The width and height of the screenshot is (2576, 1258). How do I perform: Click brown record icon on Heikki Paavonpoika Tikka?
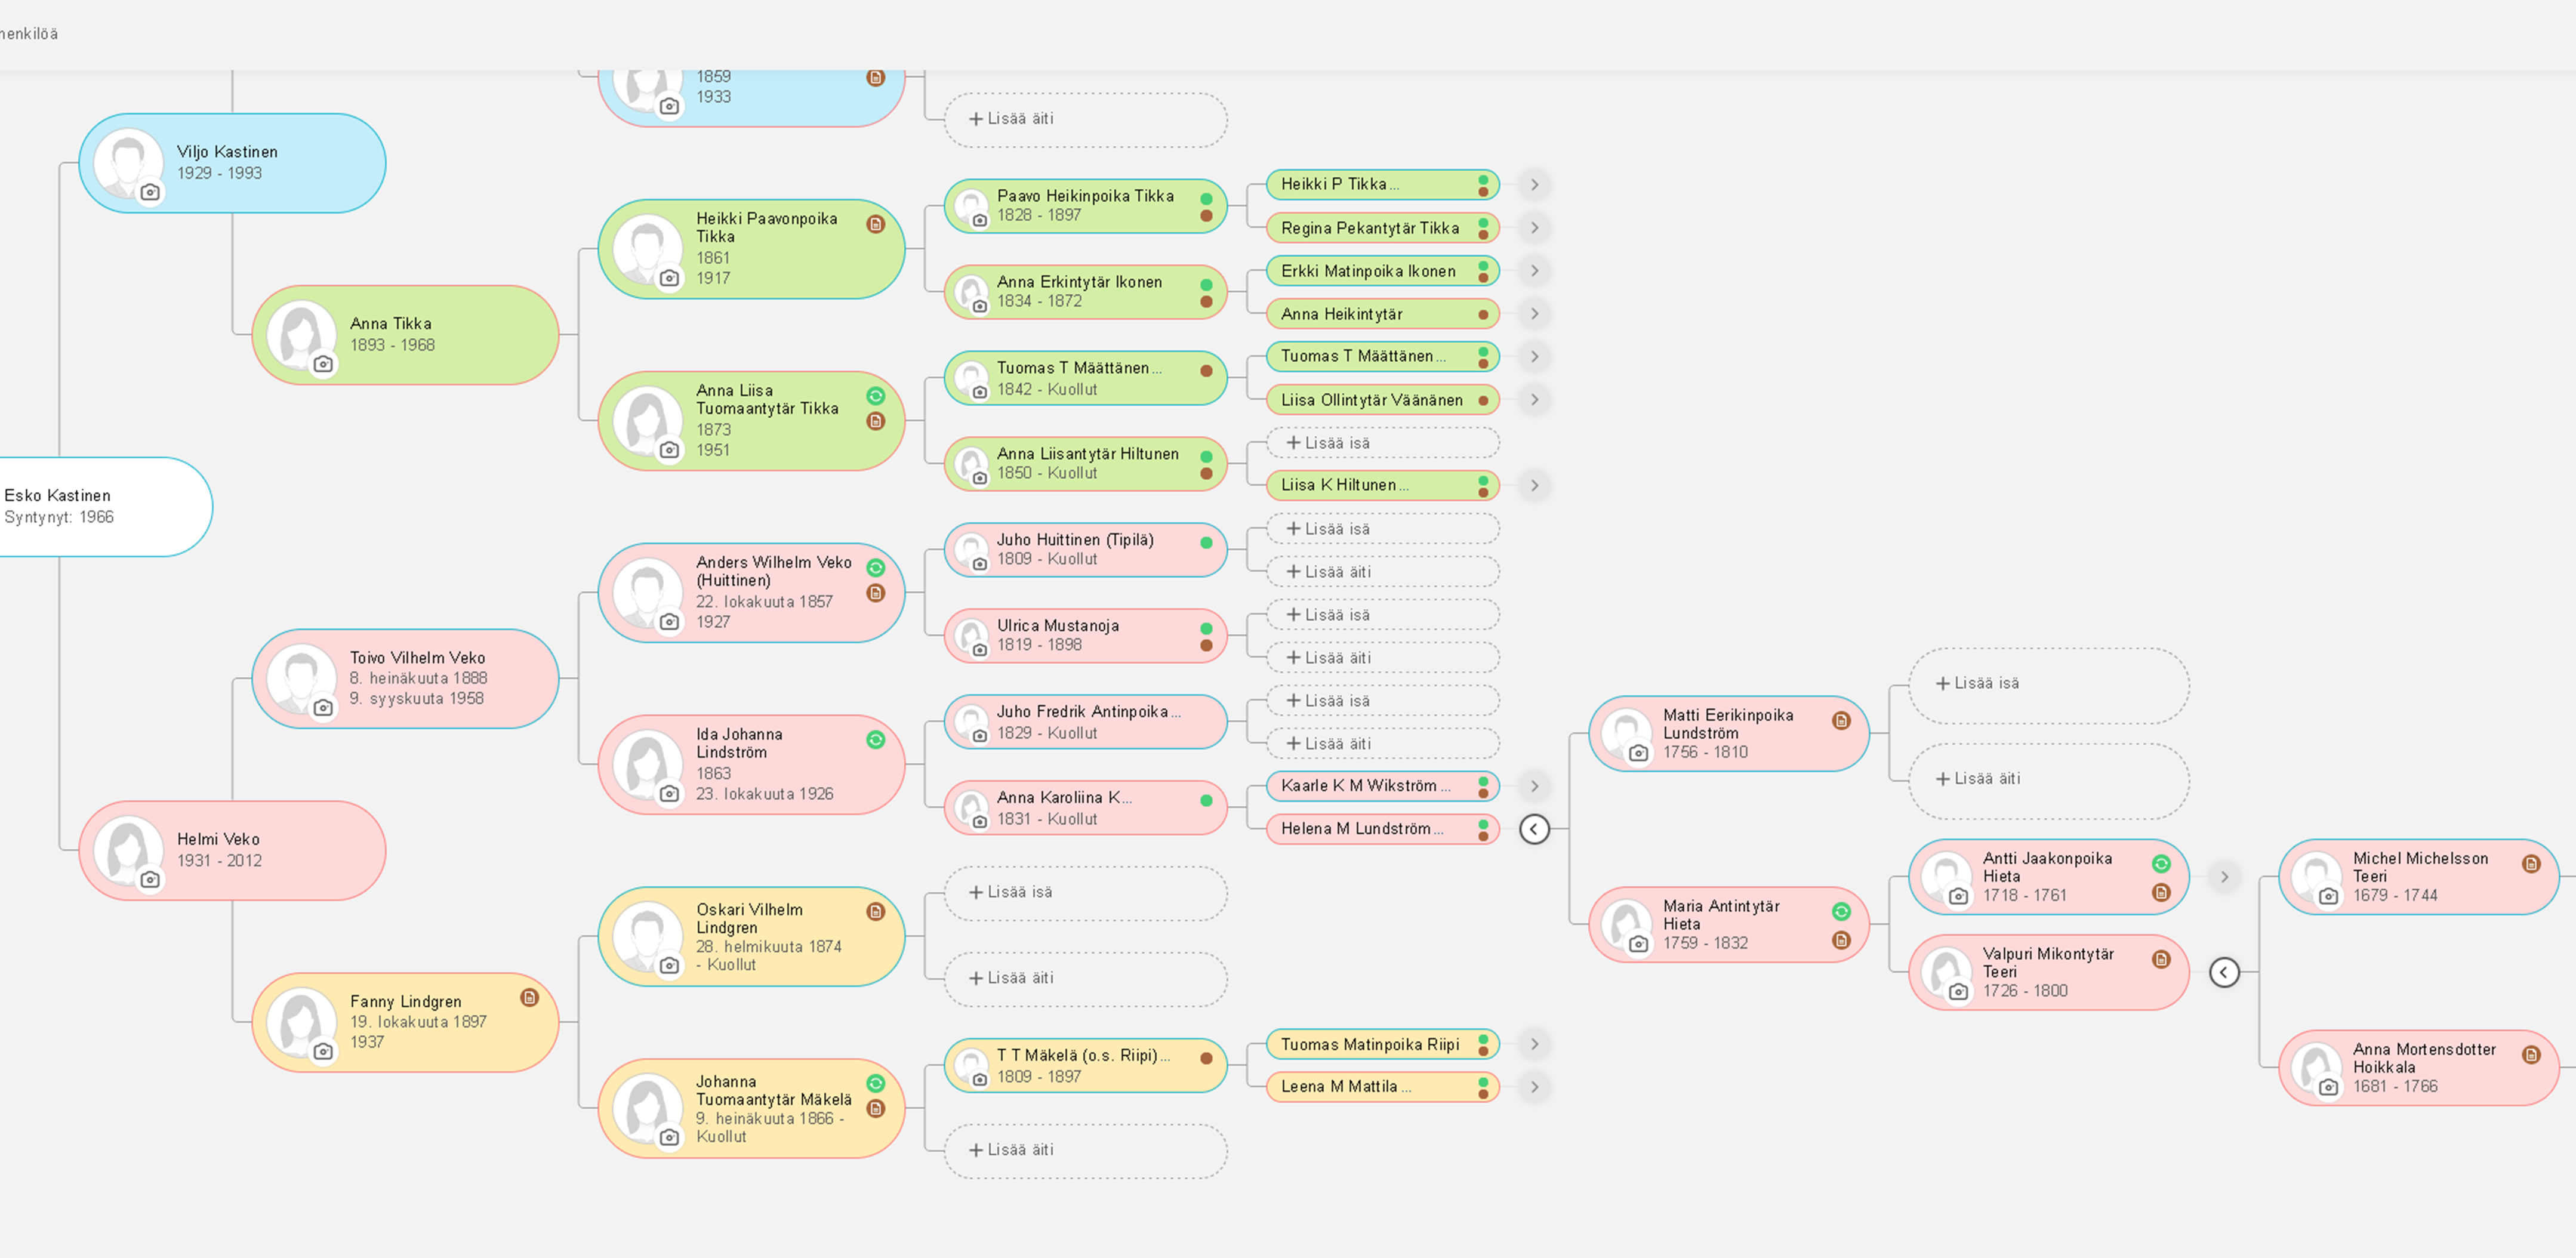875,224
